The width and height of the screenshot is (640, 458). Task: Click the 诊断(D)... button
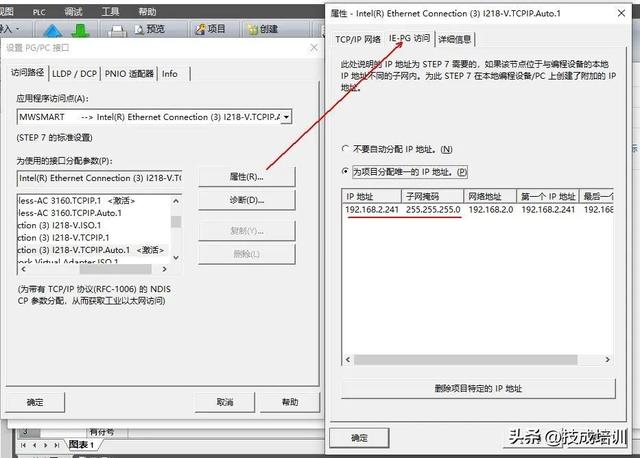tap(247, 200)
